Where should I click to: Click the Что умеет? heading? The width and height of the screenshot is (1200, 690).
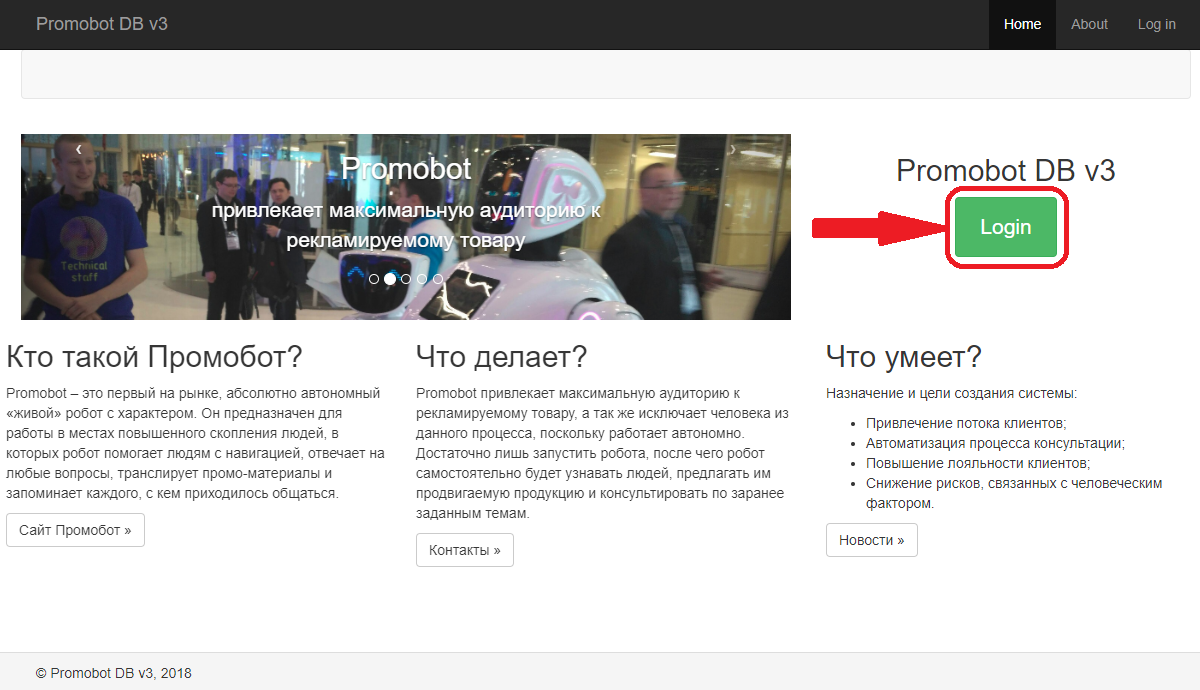(x=904, y=357)
